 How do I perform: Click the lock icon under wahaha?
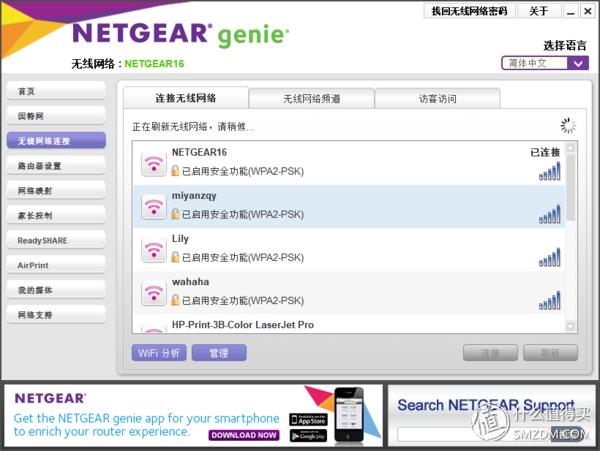175,300
